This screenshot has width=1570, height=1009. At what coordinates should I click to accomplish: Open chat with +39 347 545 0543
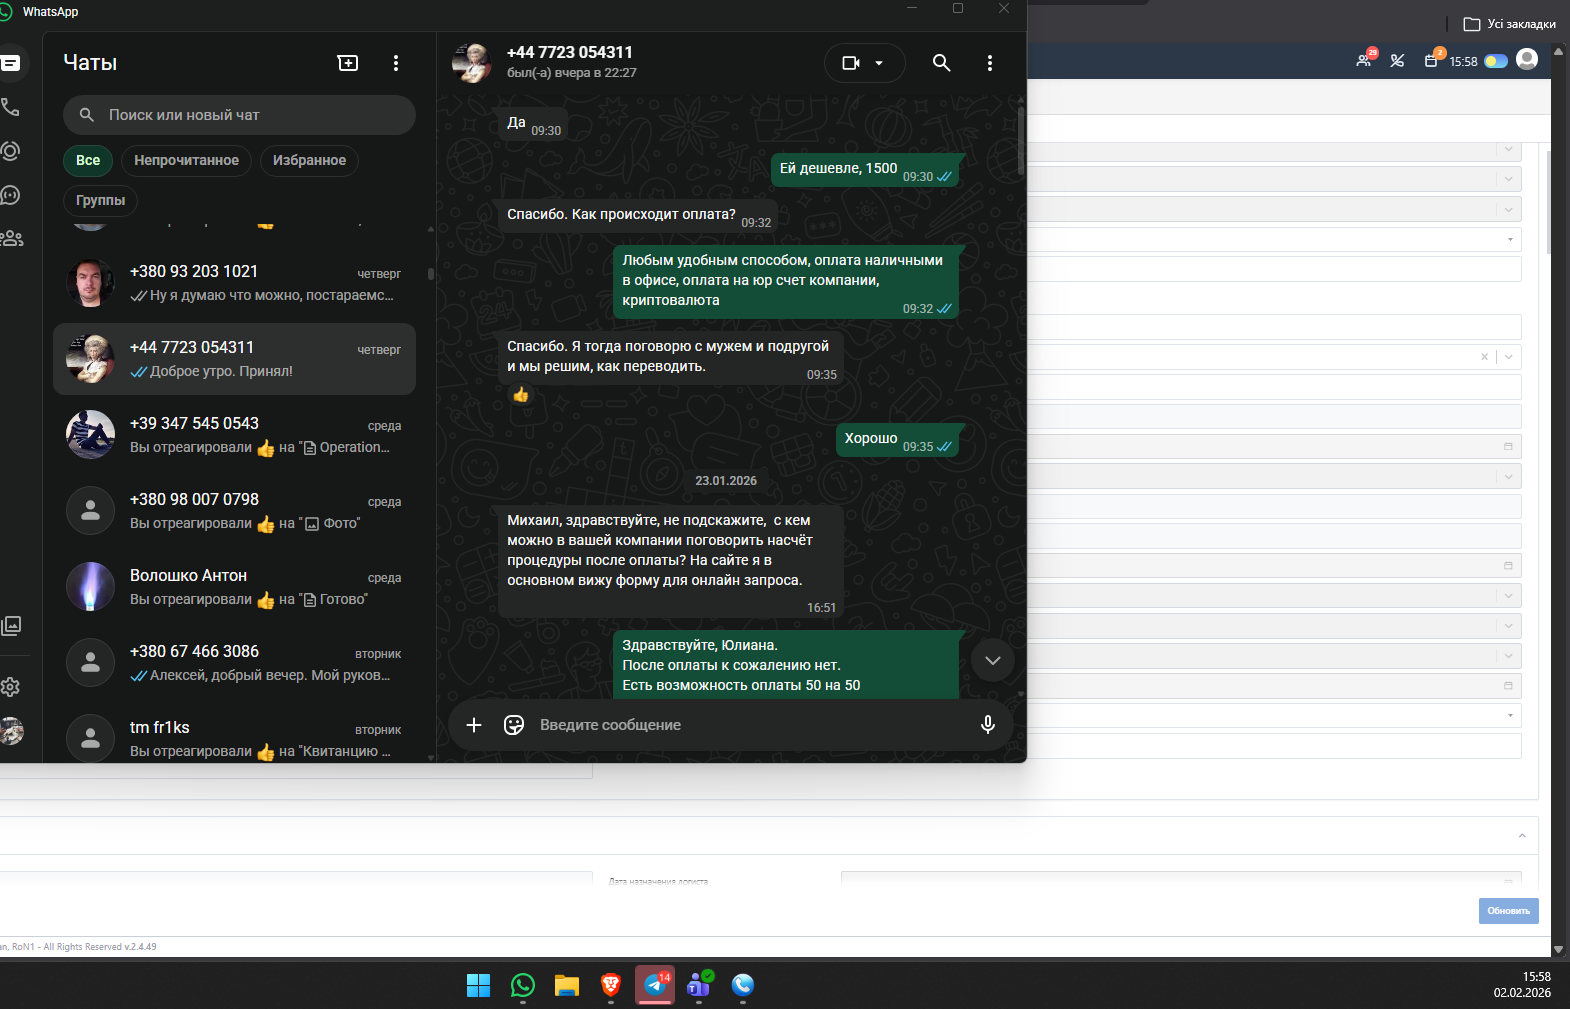click(234, 435)
